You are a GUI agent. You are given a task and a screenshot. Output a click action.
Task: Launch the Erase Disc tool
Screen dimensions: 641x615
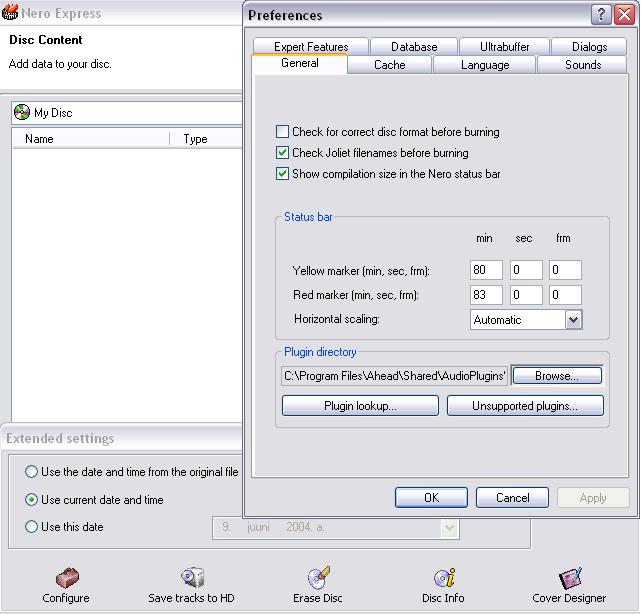click(x=318, y=577)
